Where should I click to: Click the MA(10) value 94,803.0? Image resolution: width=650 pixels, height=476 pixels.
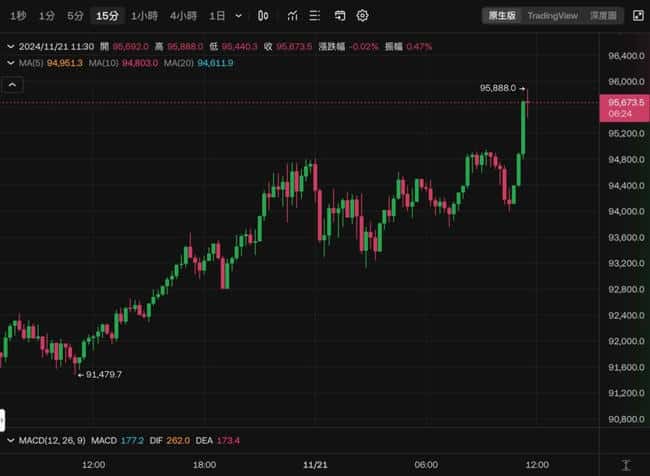coord(140,63)
